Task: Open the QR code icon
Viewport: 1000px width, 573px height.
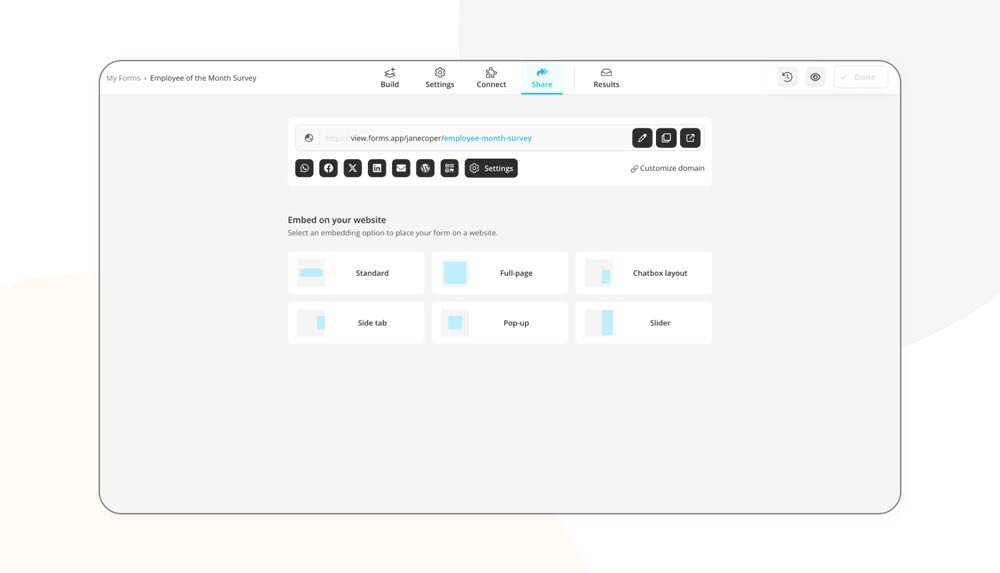Action: [449, 168]
